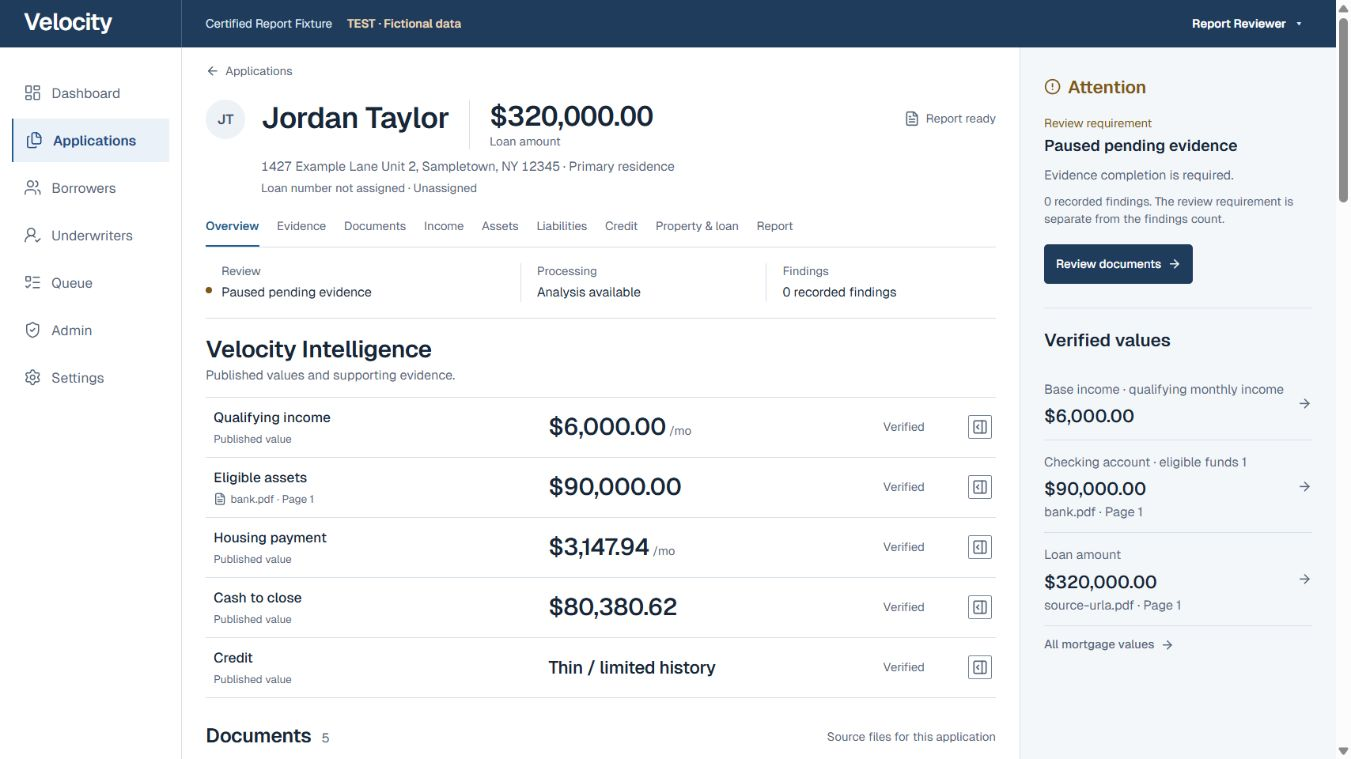1351x759 pixels.
Task: Follow the All mortgage values link
Action: point(1108,645)
